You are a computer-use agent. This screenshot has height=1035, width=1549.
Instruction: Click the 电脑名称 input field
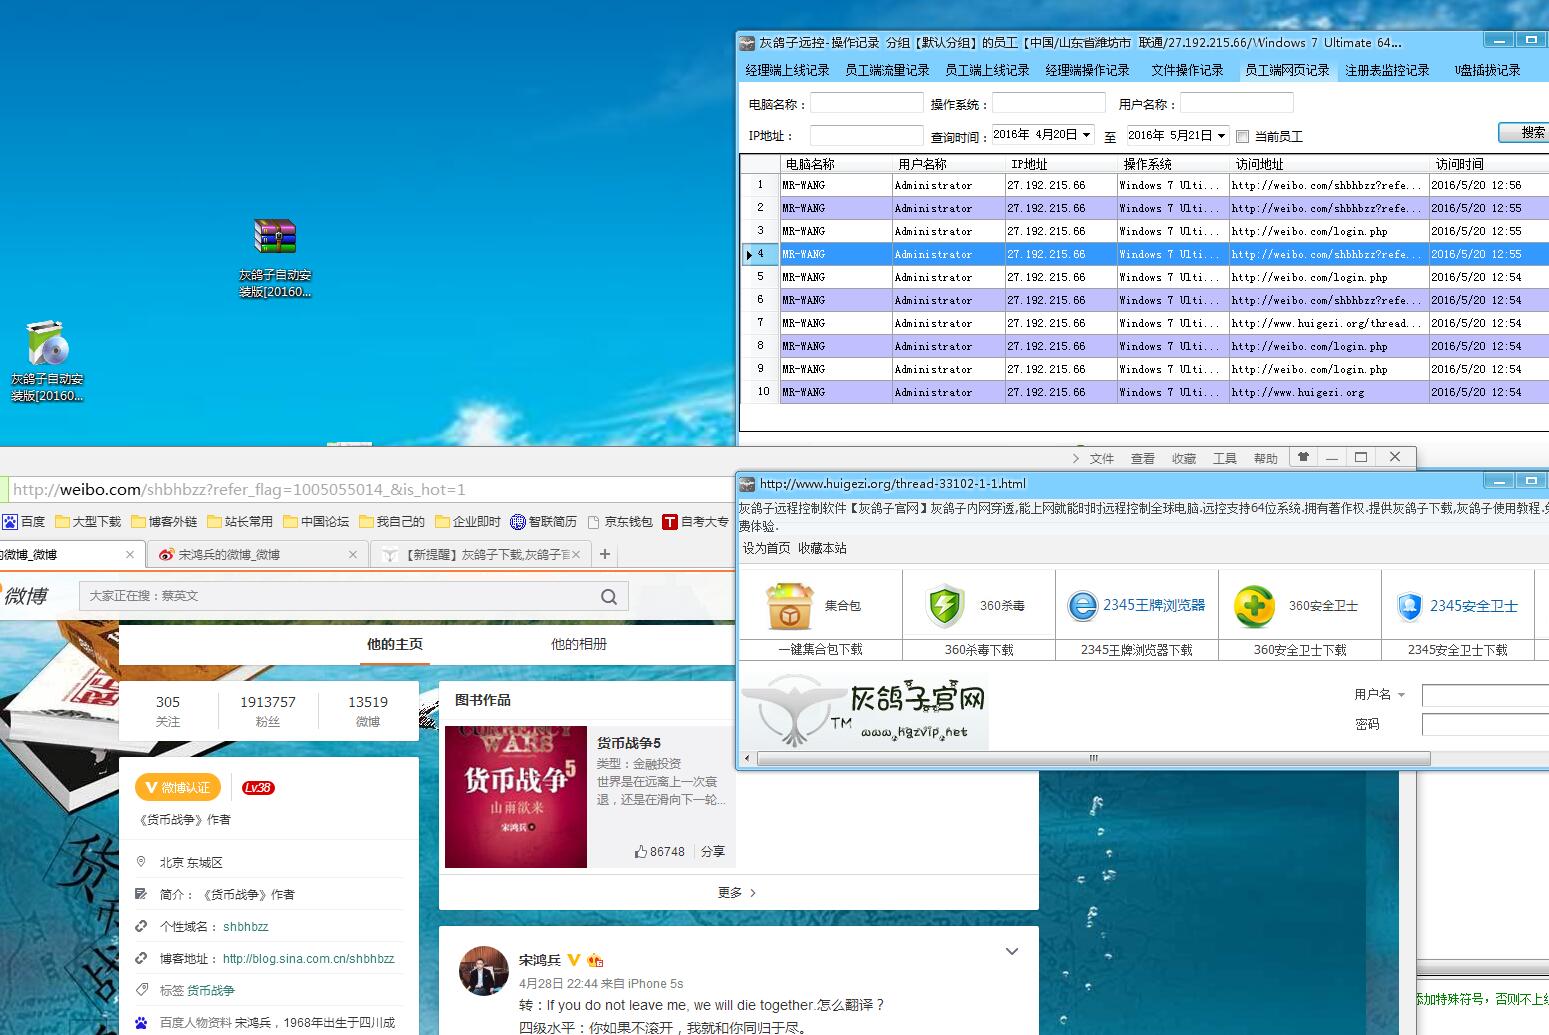point(866,103)
